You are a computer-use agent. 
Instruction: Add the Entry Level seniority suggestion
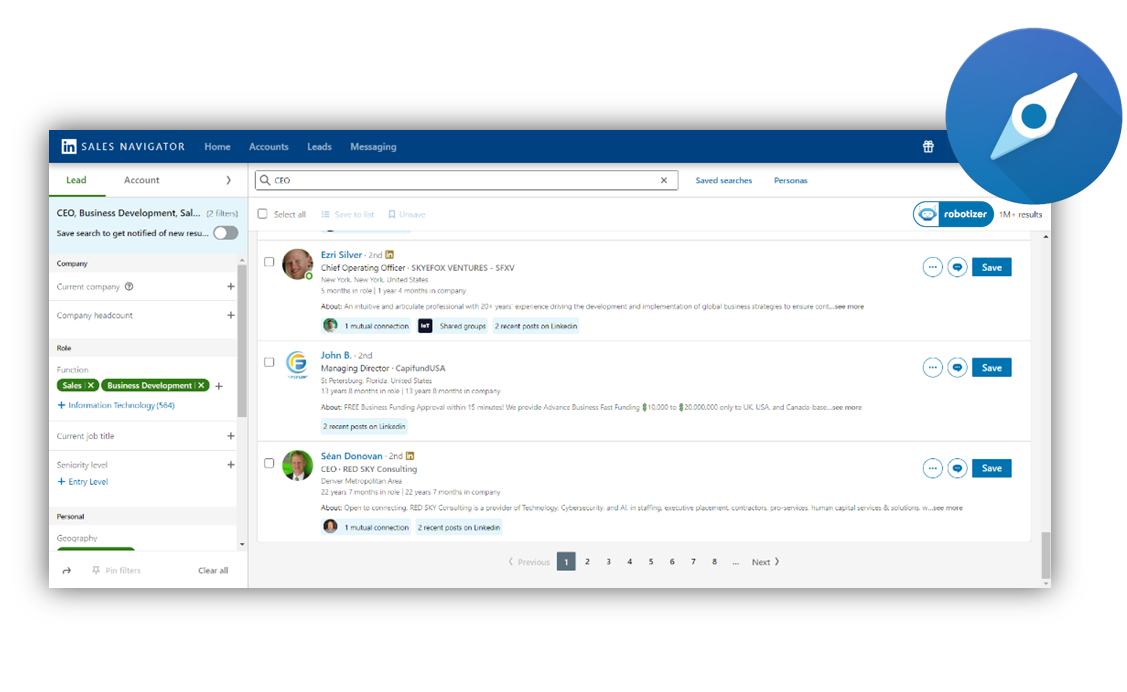coord(83,482)
